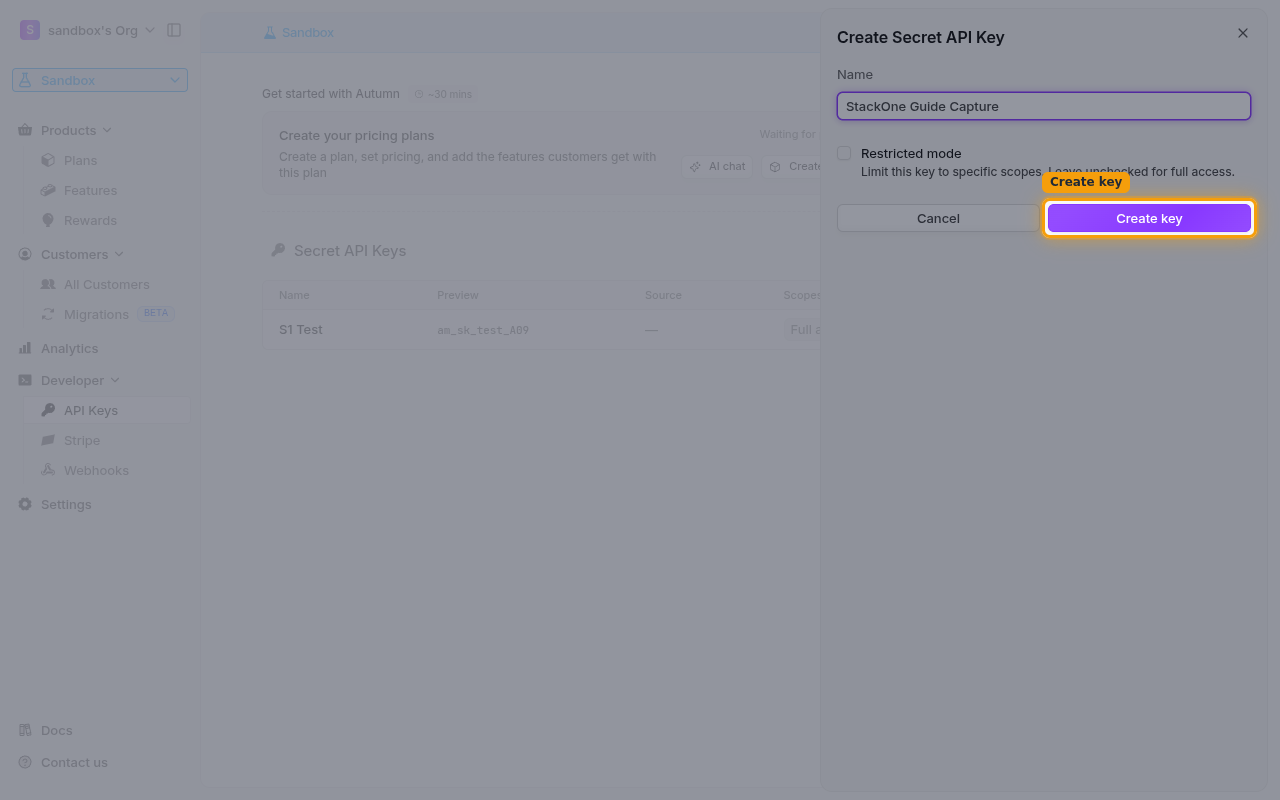Viewport: 1280px width, 800px height.
Task: Click the purple S org avatar
Action: 30,30
